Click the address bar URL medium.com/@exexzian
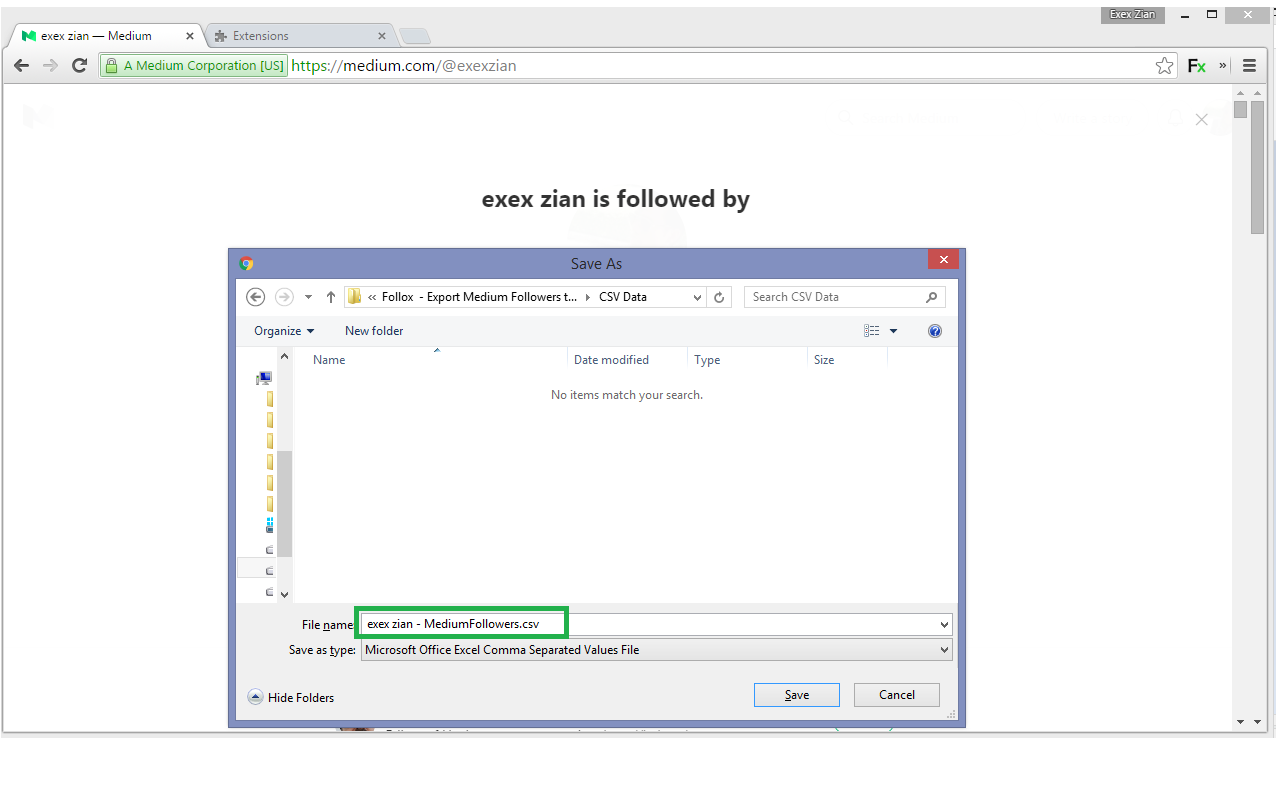Image resolution: width=1280 pixels, height=800 pixels. (x=404, y=66)
